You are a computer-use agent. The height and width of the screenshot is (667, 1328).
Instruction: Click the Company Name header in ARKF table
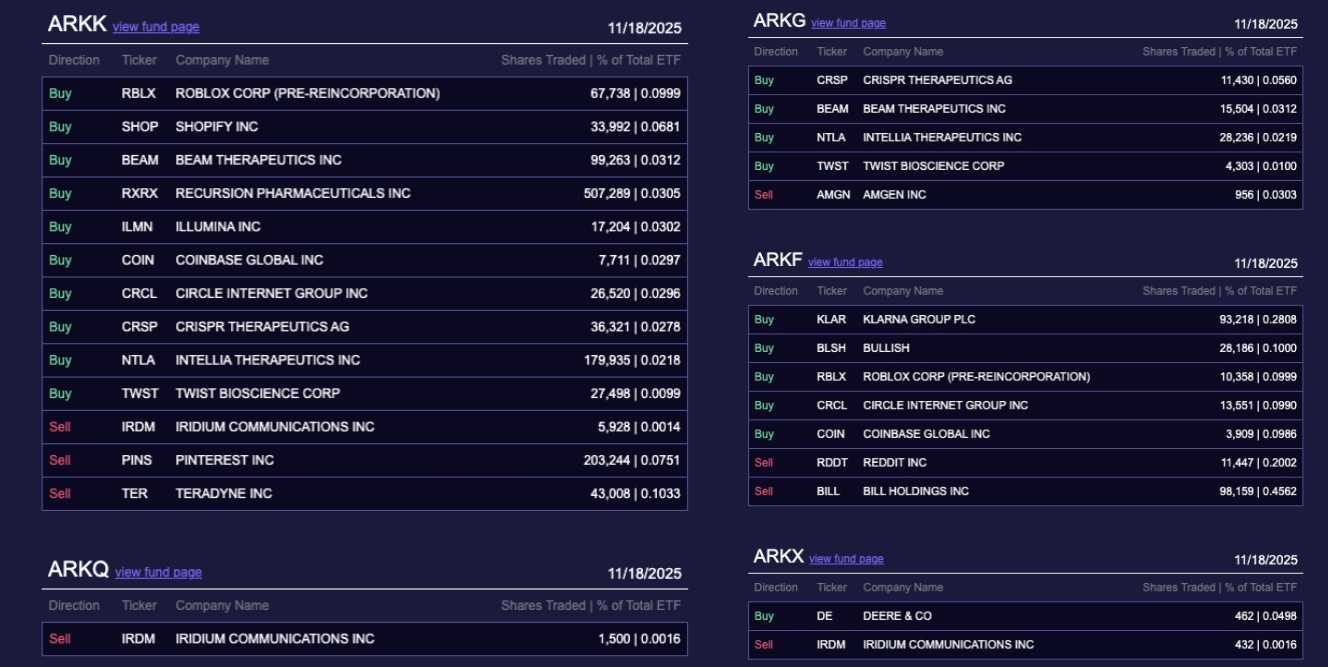(x=902, y=291)
